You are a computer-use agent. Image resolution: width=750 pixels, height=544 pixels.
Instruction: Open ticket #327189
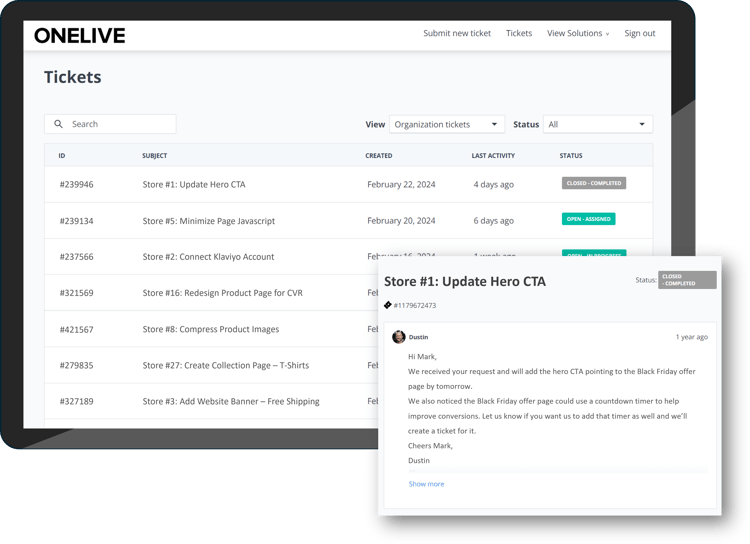tap(77, 401)
